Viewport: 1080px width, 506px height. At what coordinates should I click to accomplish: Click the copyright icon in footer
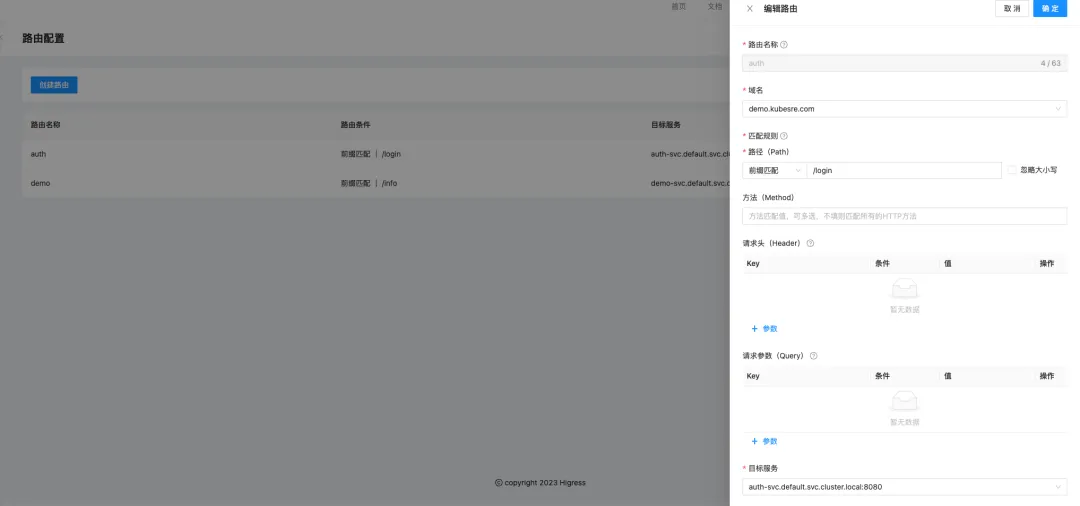click(x=499, y=482)
